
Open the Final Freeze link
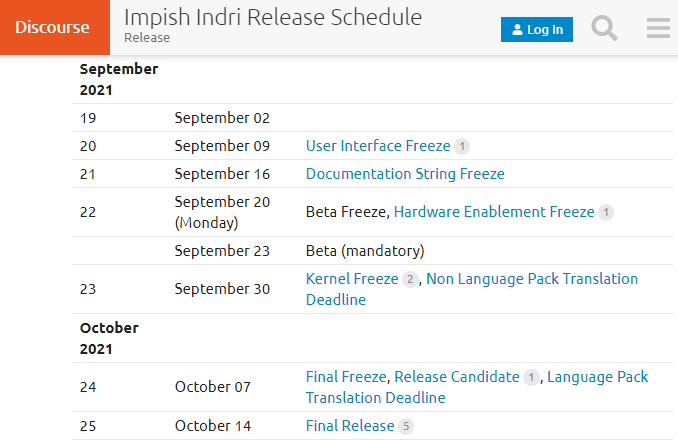[x=346, y=377]
